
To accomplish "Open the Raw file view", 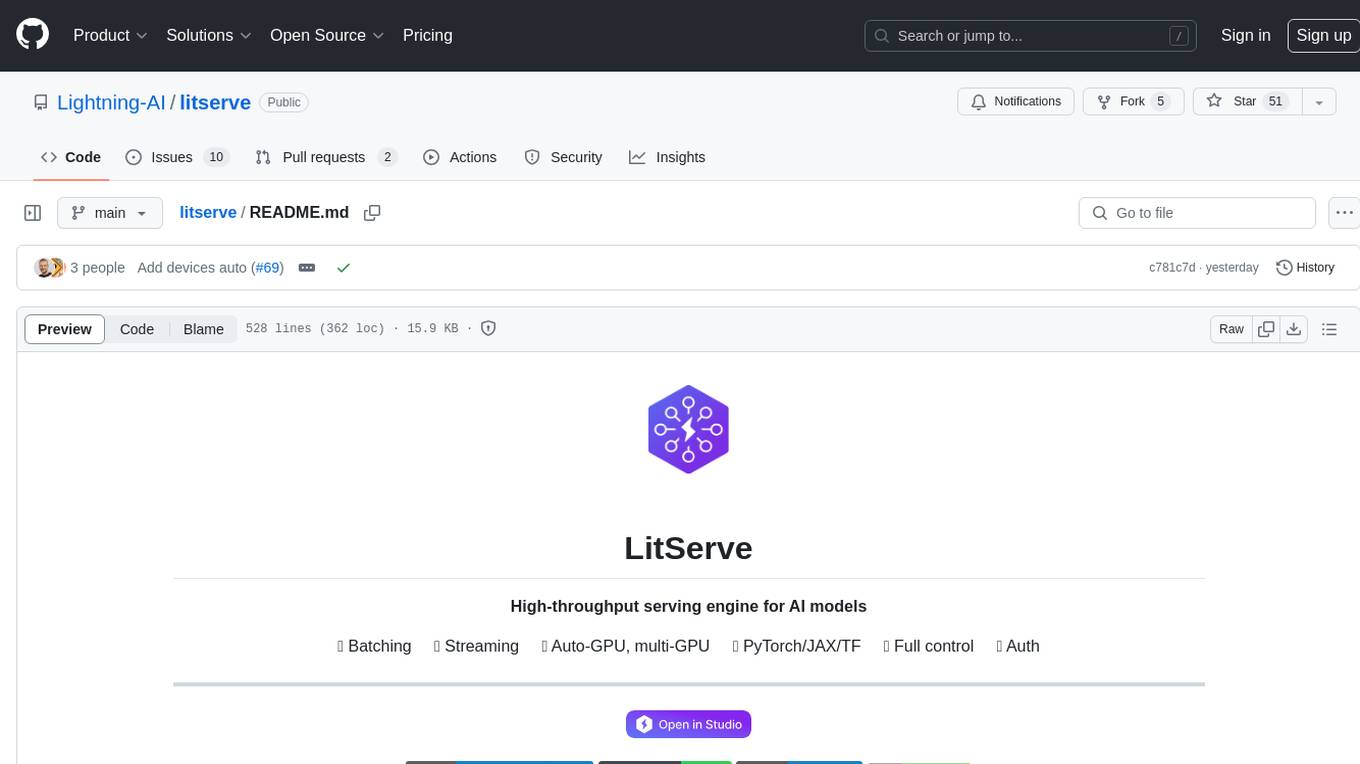I will tap(1231, 329).
